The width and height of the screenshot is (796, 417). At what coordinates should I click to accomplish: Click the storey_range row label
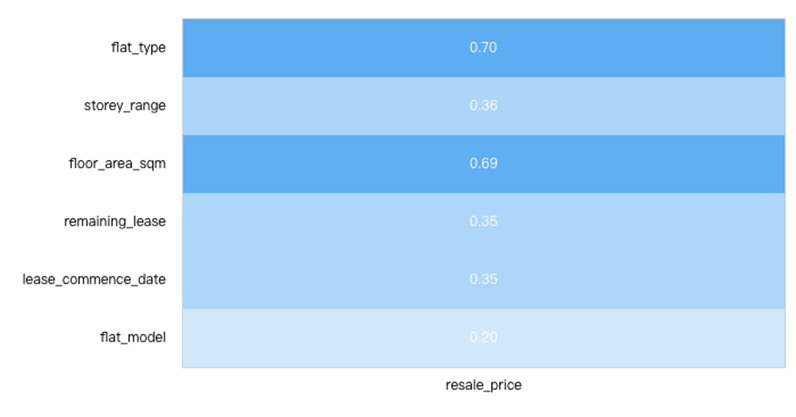point(125,105)
